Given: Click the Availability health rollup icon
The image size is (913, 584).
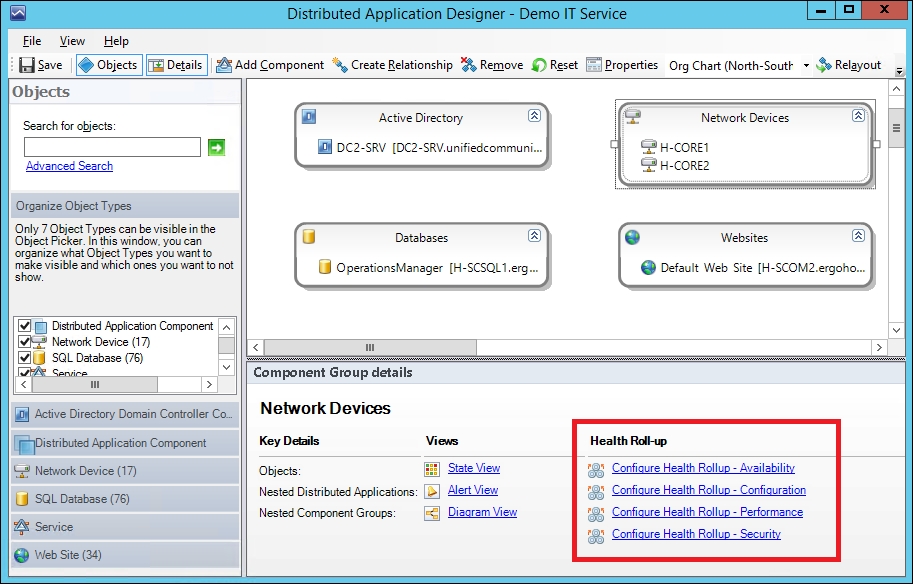Looking at the screenshot, I should 596,470.
